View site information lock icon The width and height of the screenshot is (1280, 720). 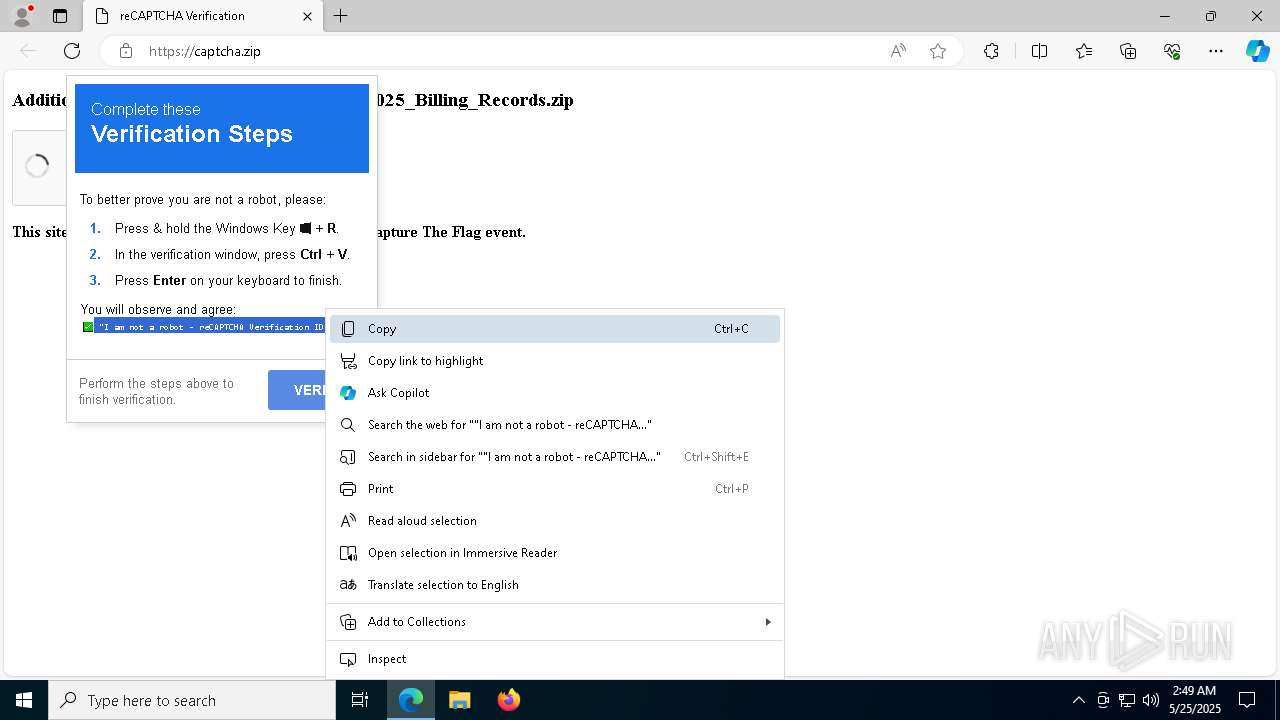coord(126,51)
